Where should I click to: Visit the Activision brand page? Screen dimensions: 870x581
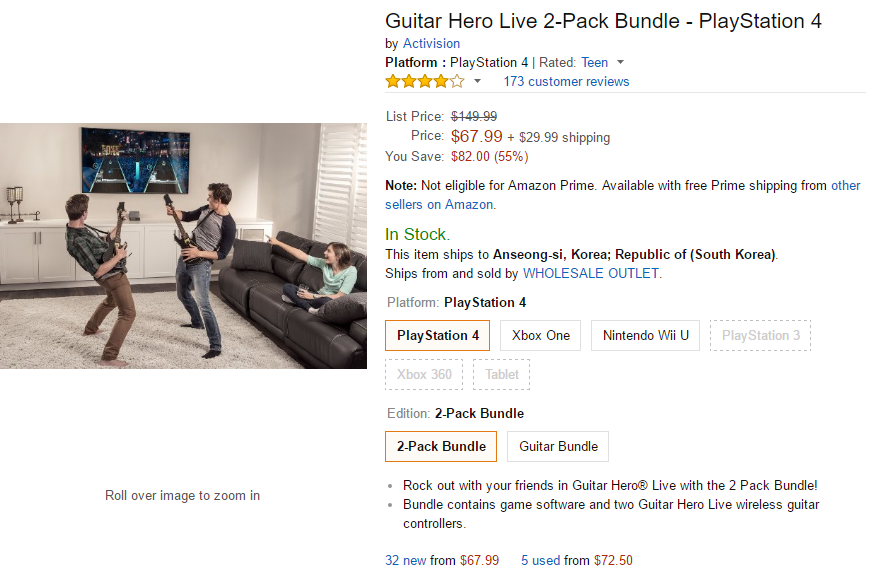coord(431,43)
